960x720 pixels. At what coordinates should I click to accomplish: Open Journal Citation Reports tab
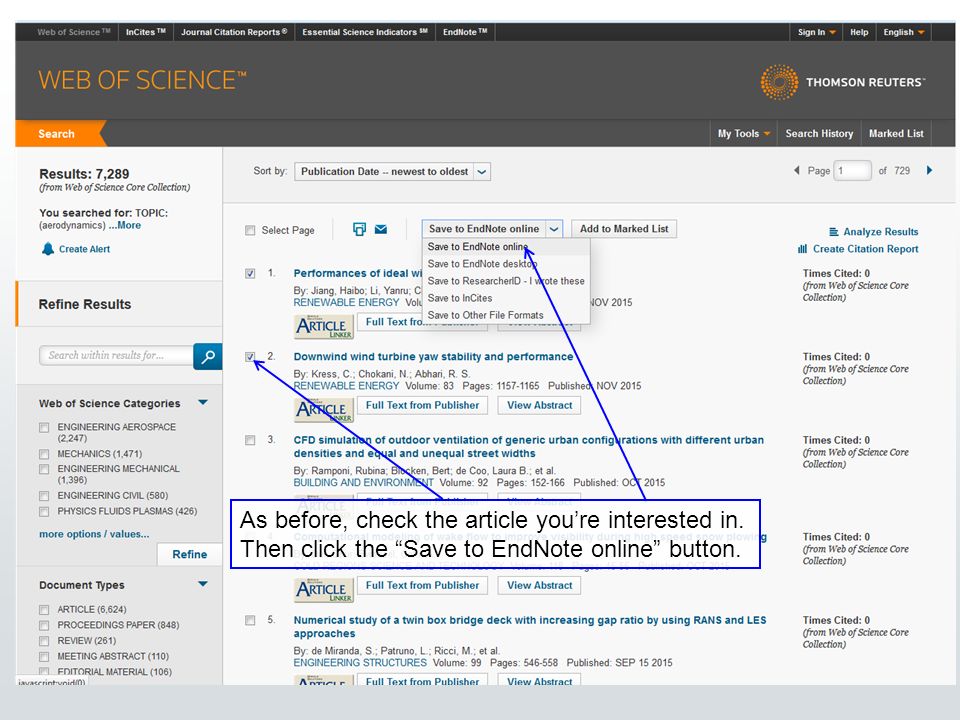coord(234,32)
